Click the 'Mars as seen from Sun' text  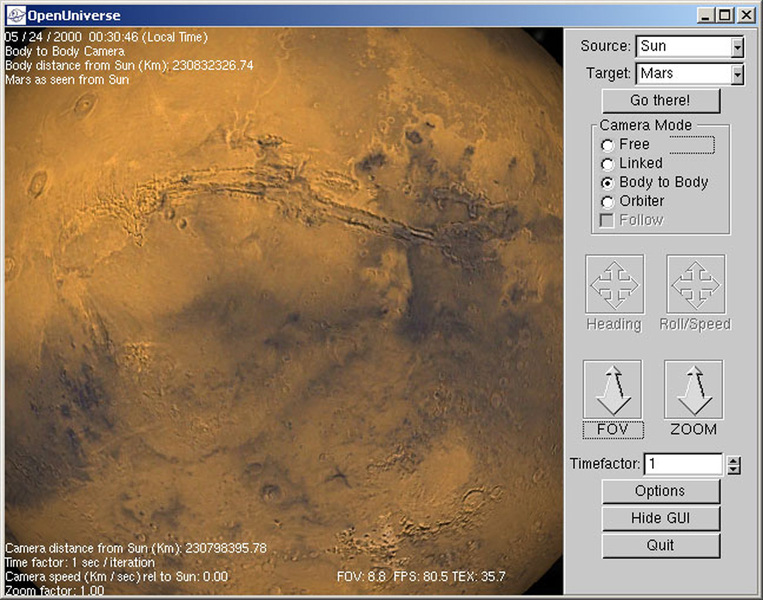[67, 80]
